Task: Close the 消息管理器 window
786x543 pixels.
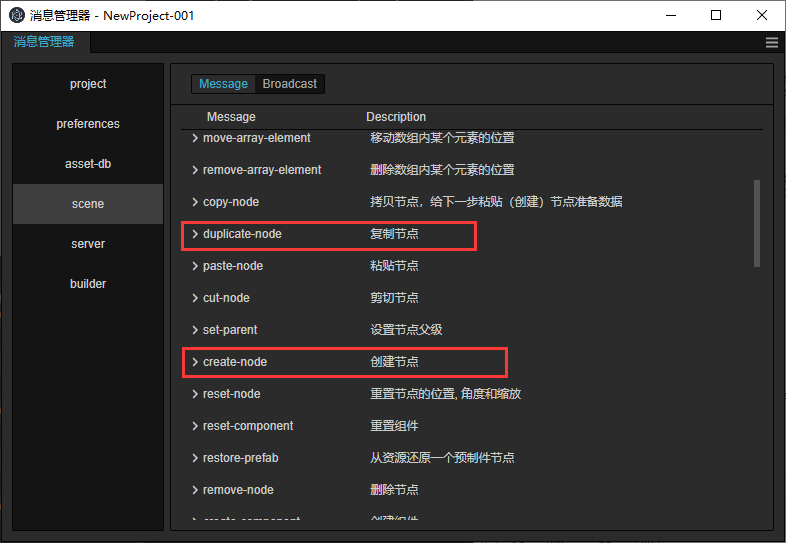Action: [x=761, y=16]
